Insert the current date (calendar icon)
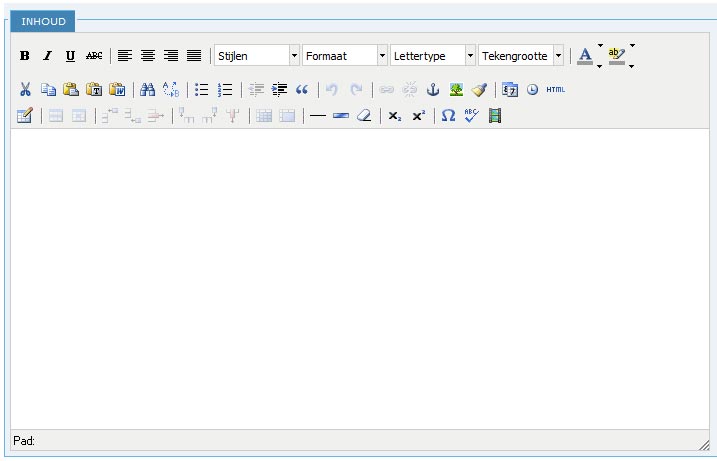 click(x=509, y=89)
